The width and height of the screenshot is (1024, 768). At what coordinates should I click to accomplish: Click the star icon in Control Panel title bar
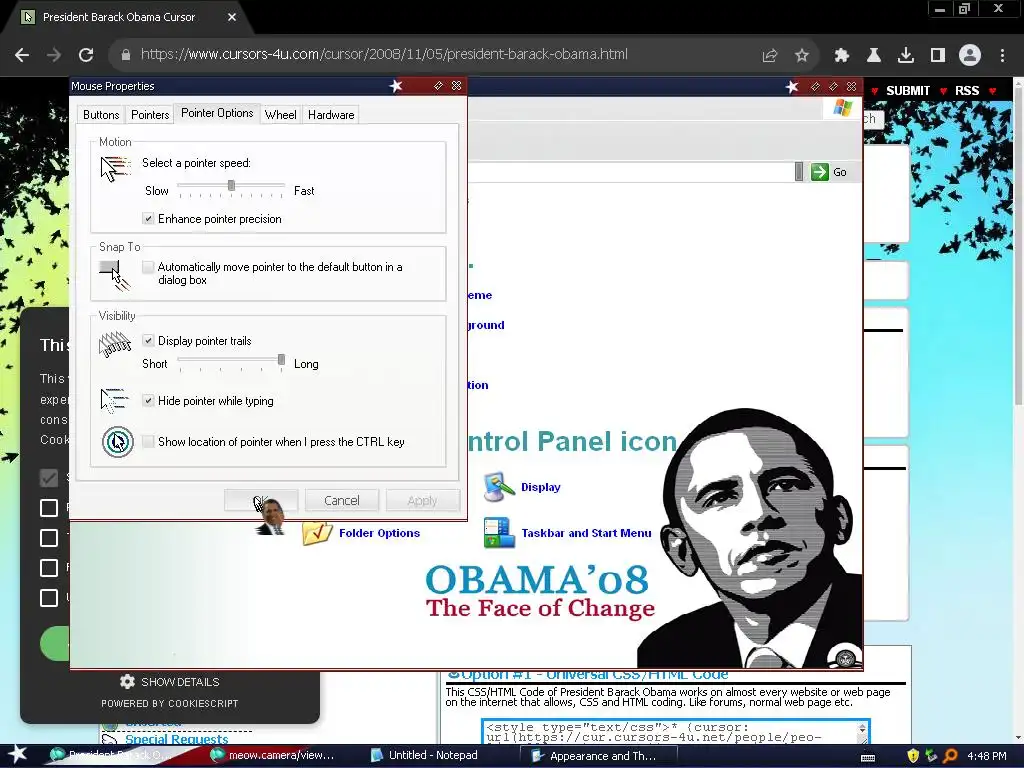(792, 86)
